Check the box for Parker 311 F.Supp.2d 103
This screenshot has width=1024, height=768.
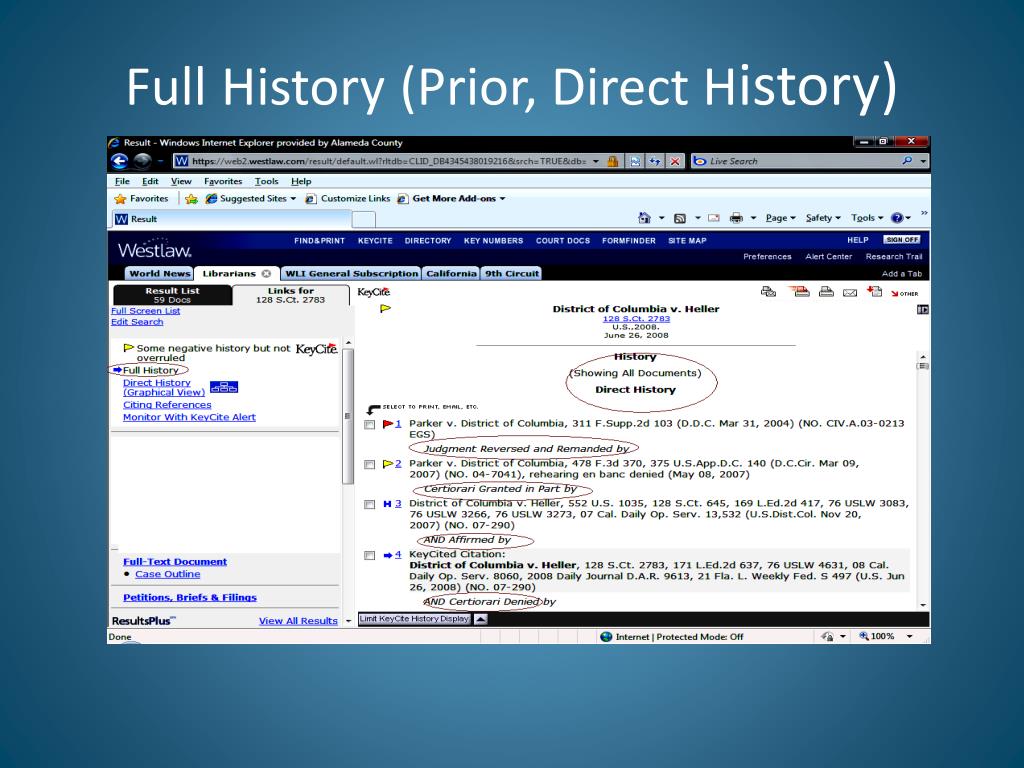click(x=370, y=424)
